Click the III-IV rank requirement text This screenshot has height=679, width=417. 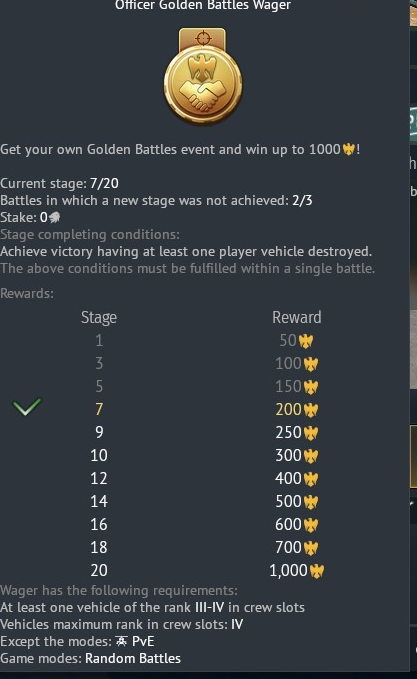click(x=210, y=607)
